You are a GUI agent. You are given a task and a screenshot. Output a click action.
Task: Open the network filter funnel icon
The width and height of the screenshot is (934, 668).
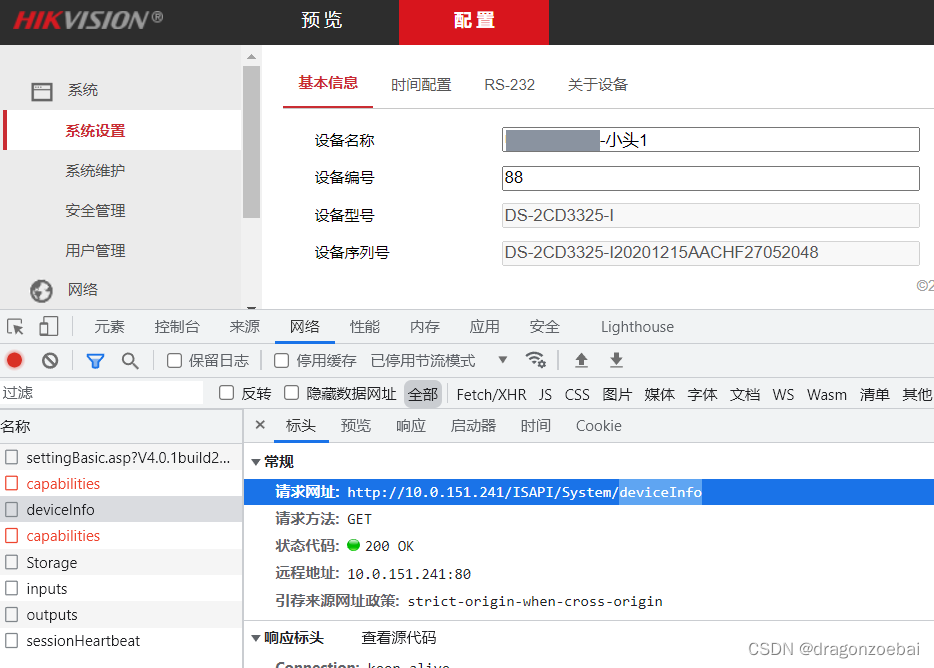pyautogui.click(x=95, y=360)
